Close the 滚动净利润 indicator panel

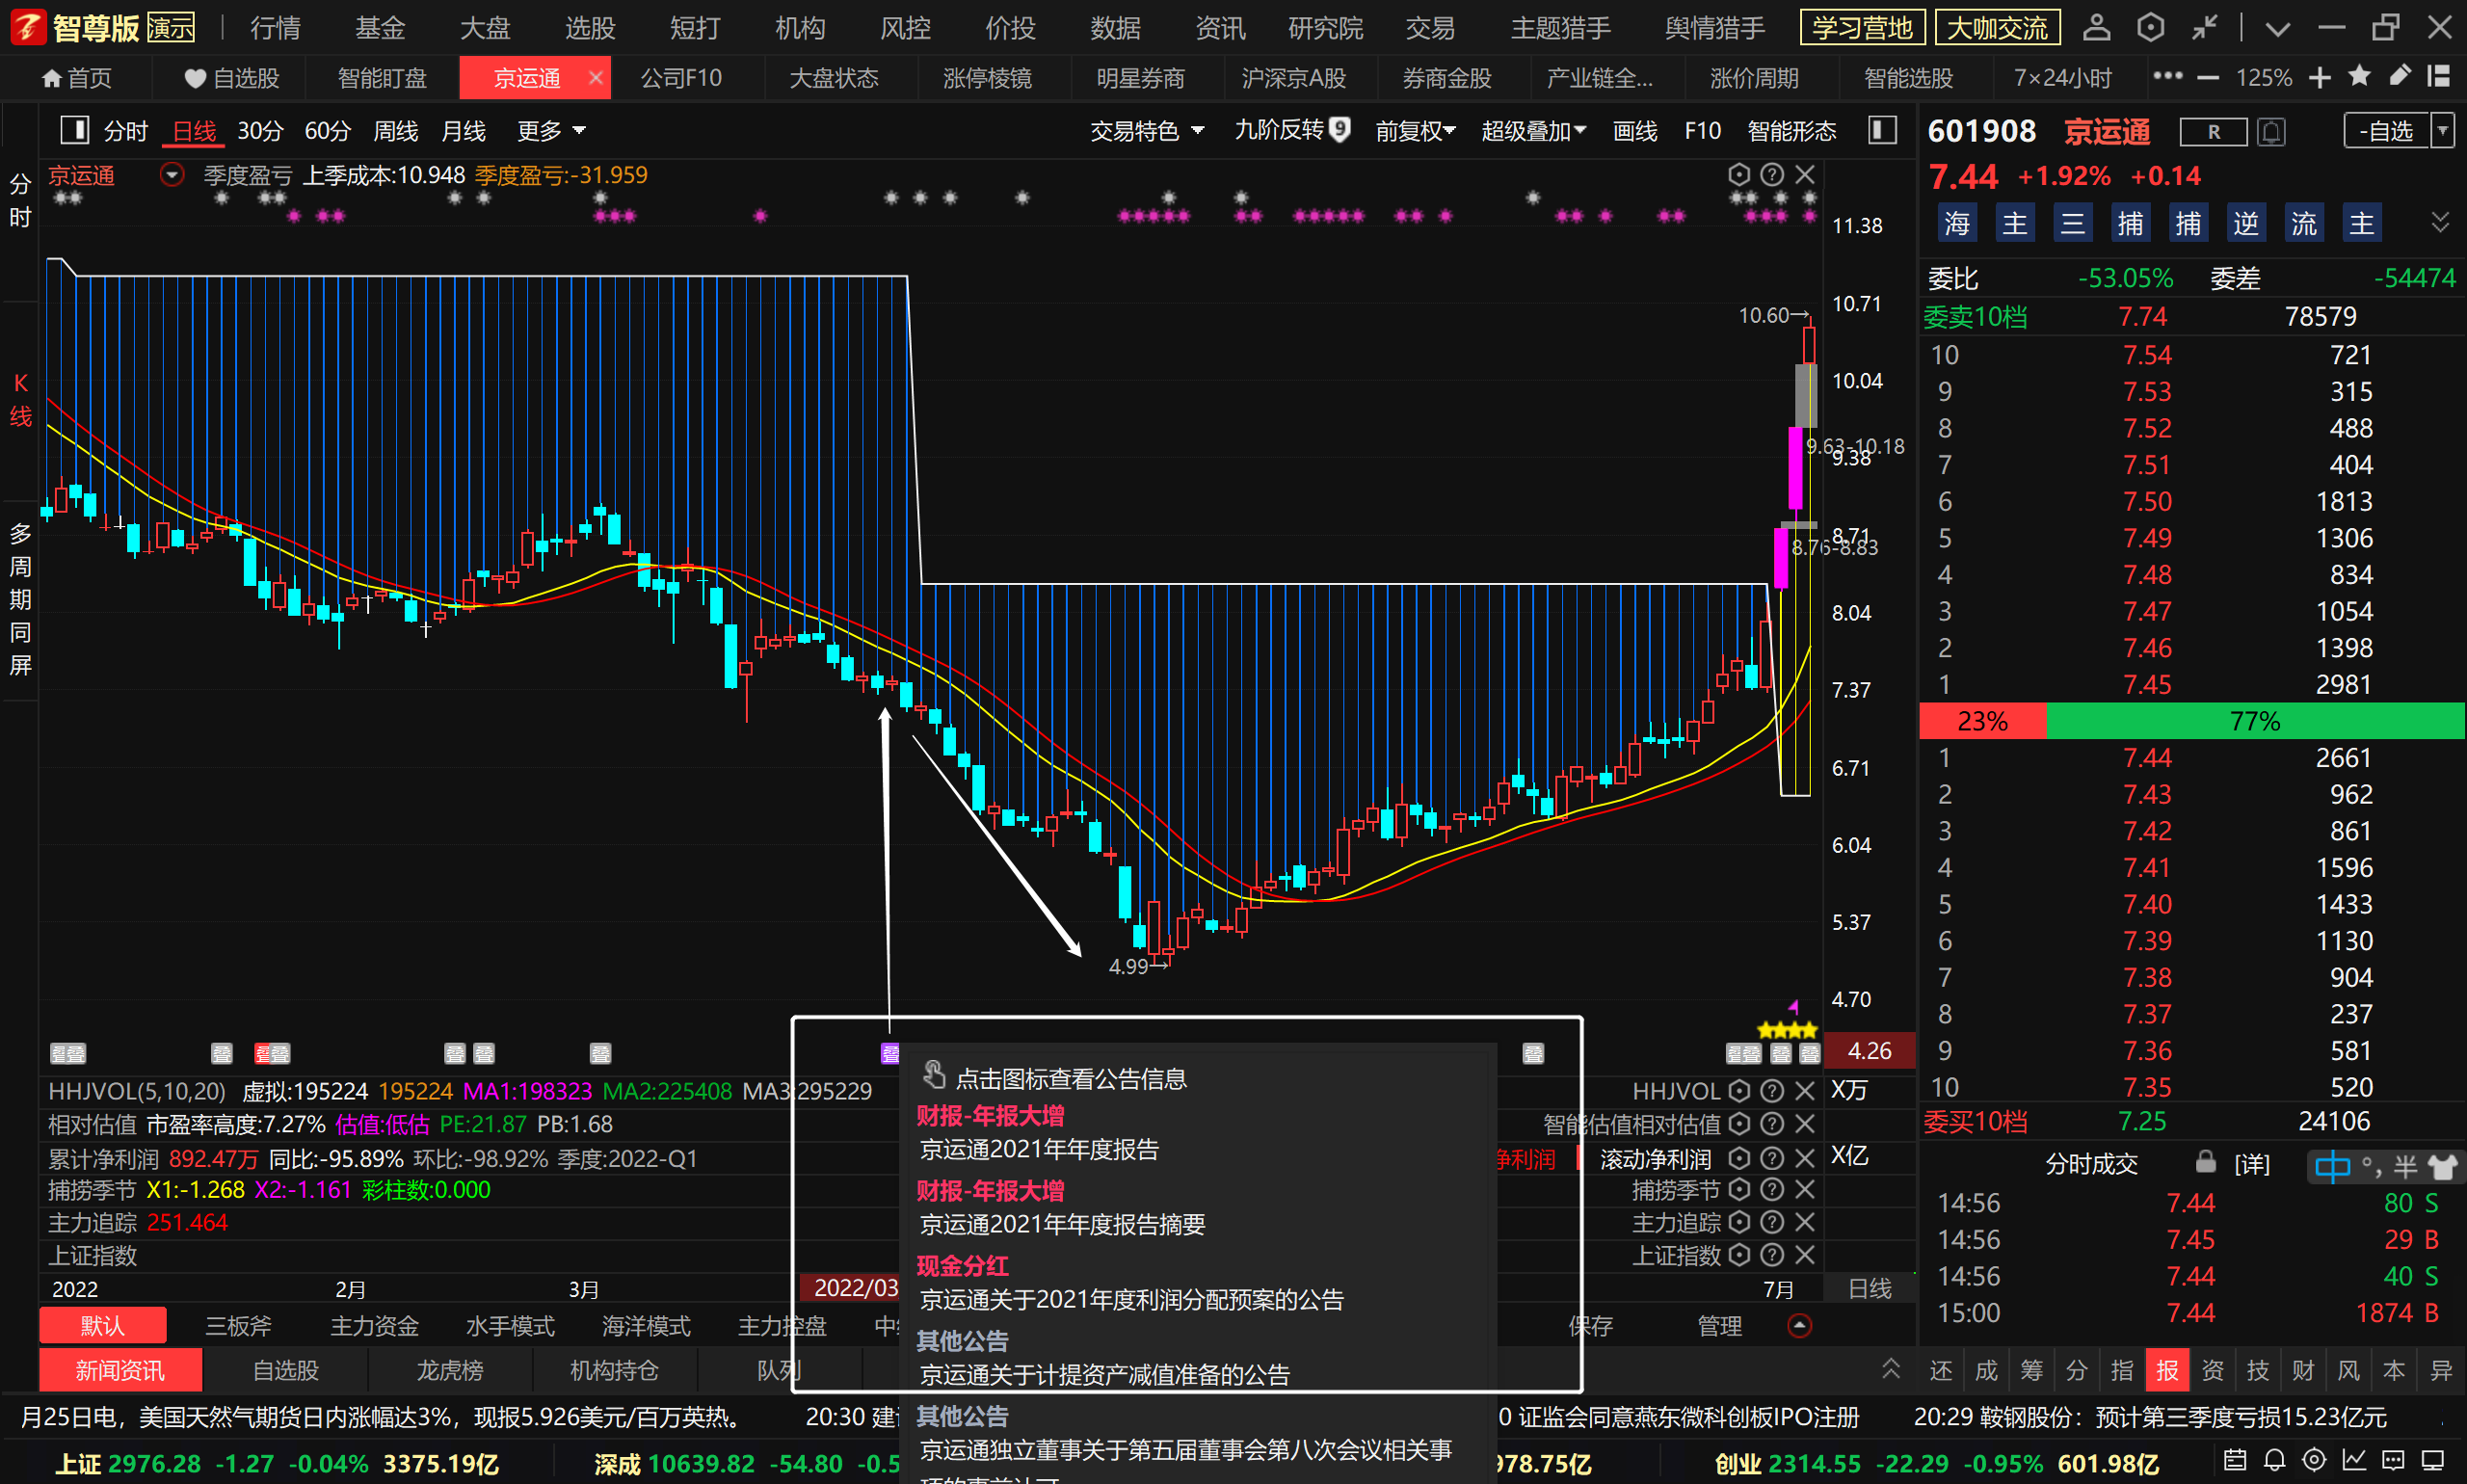(1804, 1158)
